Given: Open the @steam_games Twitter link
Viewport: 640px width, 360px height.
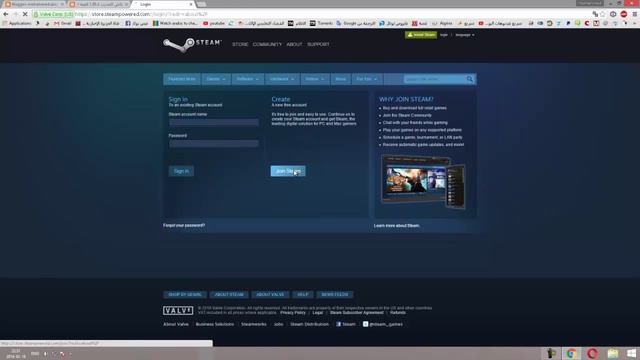Looking at the screenshot, I should [382, 324].
